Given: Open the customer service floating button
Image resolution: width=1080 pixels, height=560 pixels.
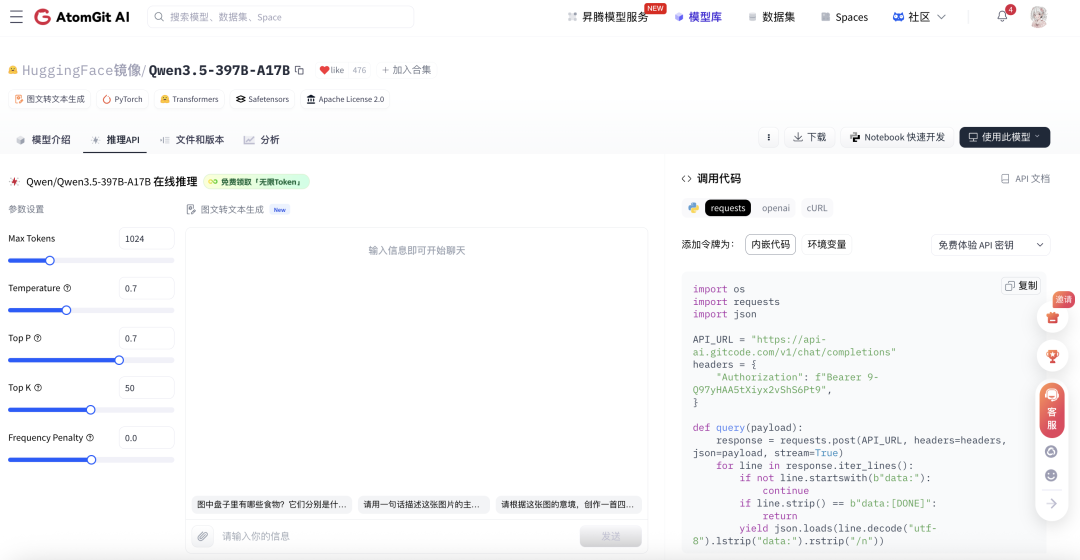Looking at the screenshot, I should (x=1052, y=410).
